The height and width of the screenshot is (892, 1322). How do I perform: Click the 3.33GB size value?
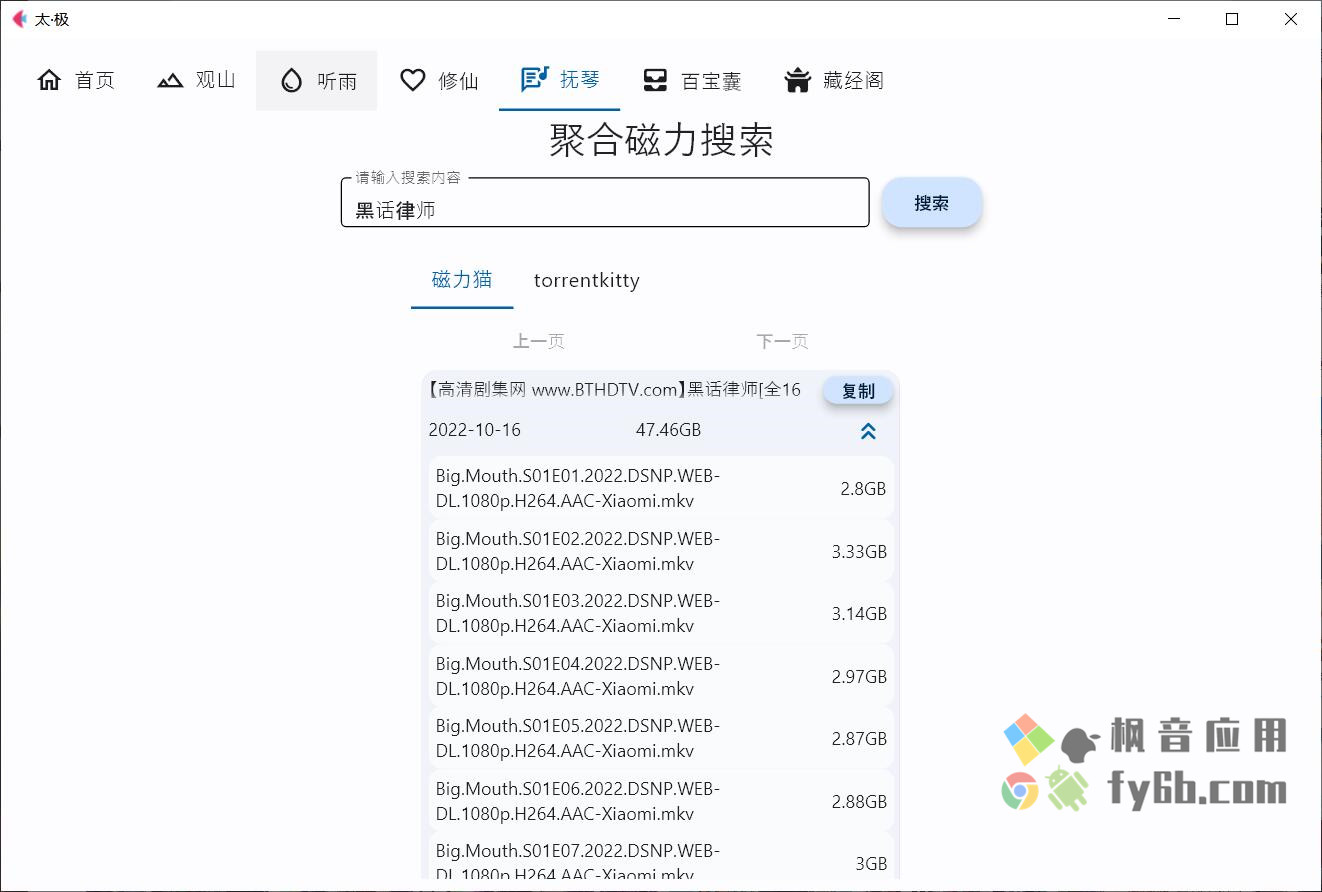(x=859, y=552)
